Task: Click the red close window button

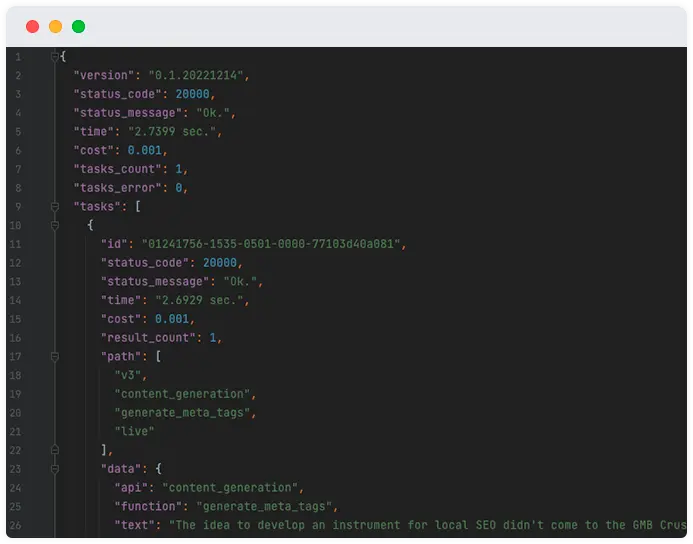Action: 33,27
